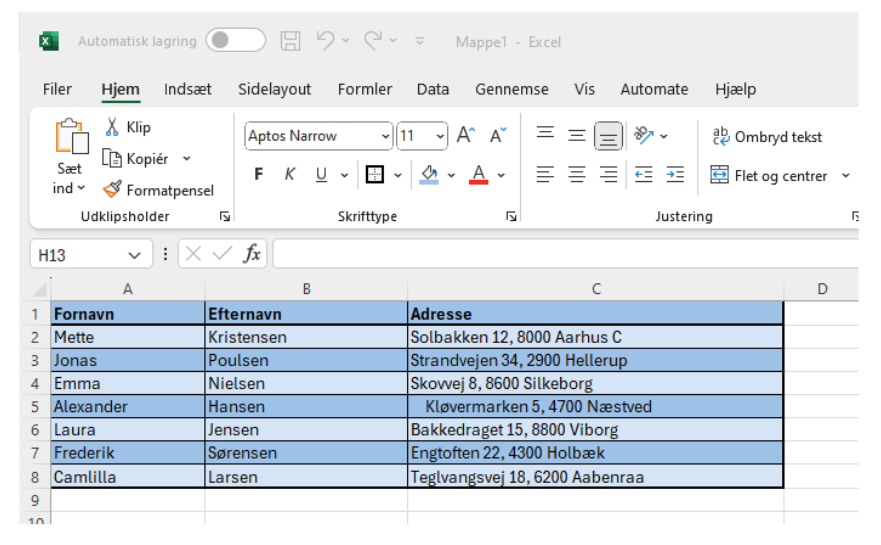Expand Flet og centrer options arrow
This screenshot has width=881, height=545.
pos(846,176)
